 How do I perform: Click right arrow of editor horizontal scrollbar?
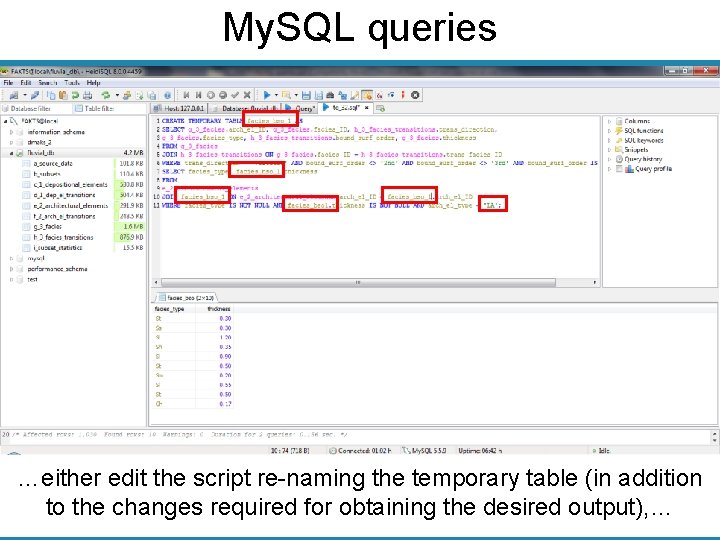tap(595, 282)
